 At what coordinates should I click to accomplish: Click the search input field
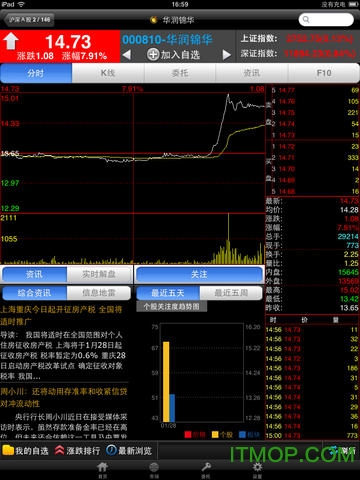[x=326, y=20]
